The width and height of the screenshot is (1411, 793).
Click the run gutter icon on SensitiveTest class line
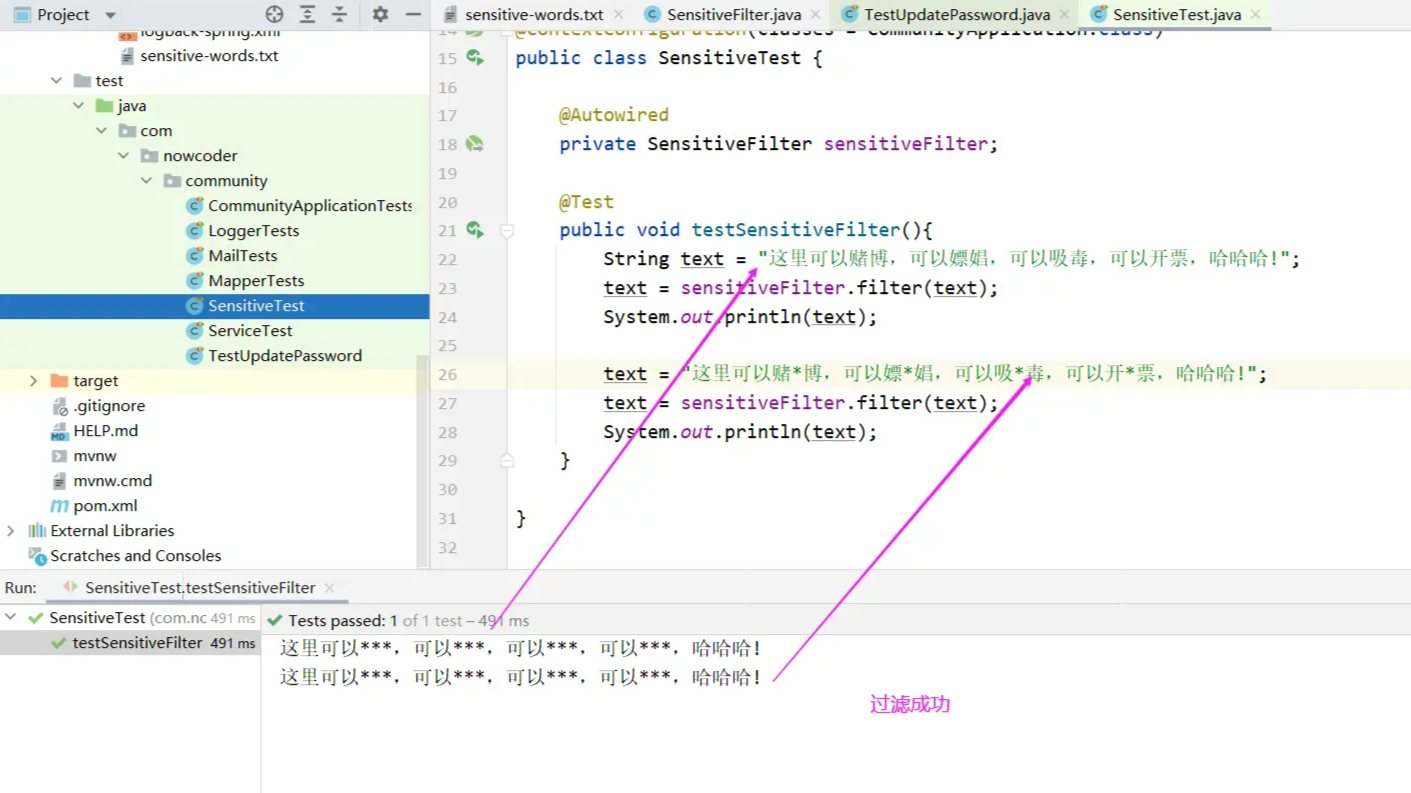(475, 57)
